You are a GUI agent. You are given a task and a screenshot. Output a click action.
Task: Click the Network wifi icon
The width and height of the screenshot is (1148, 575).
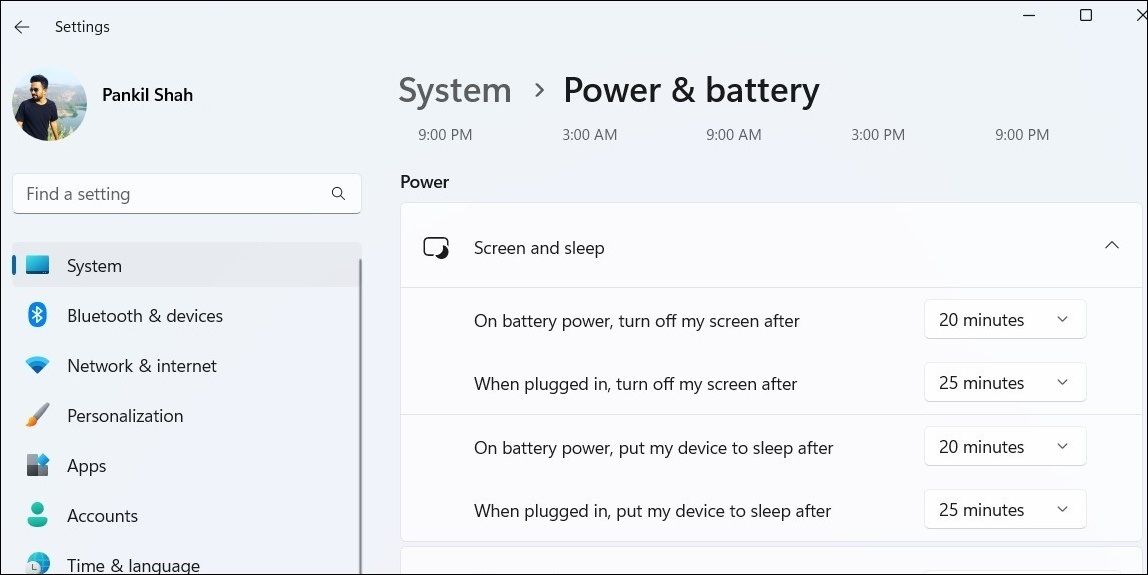(38, 366)
